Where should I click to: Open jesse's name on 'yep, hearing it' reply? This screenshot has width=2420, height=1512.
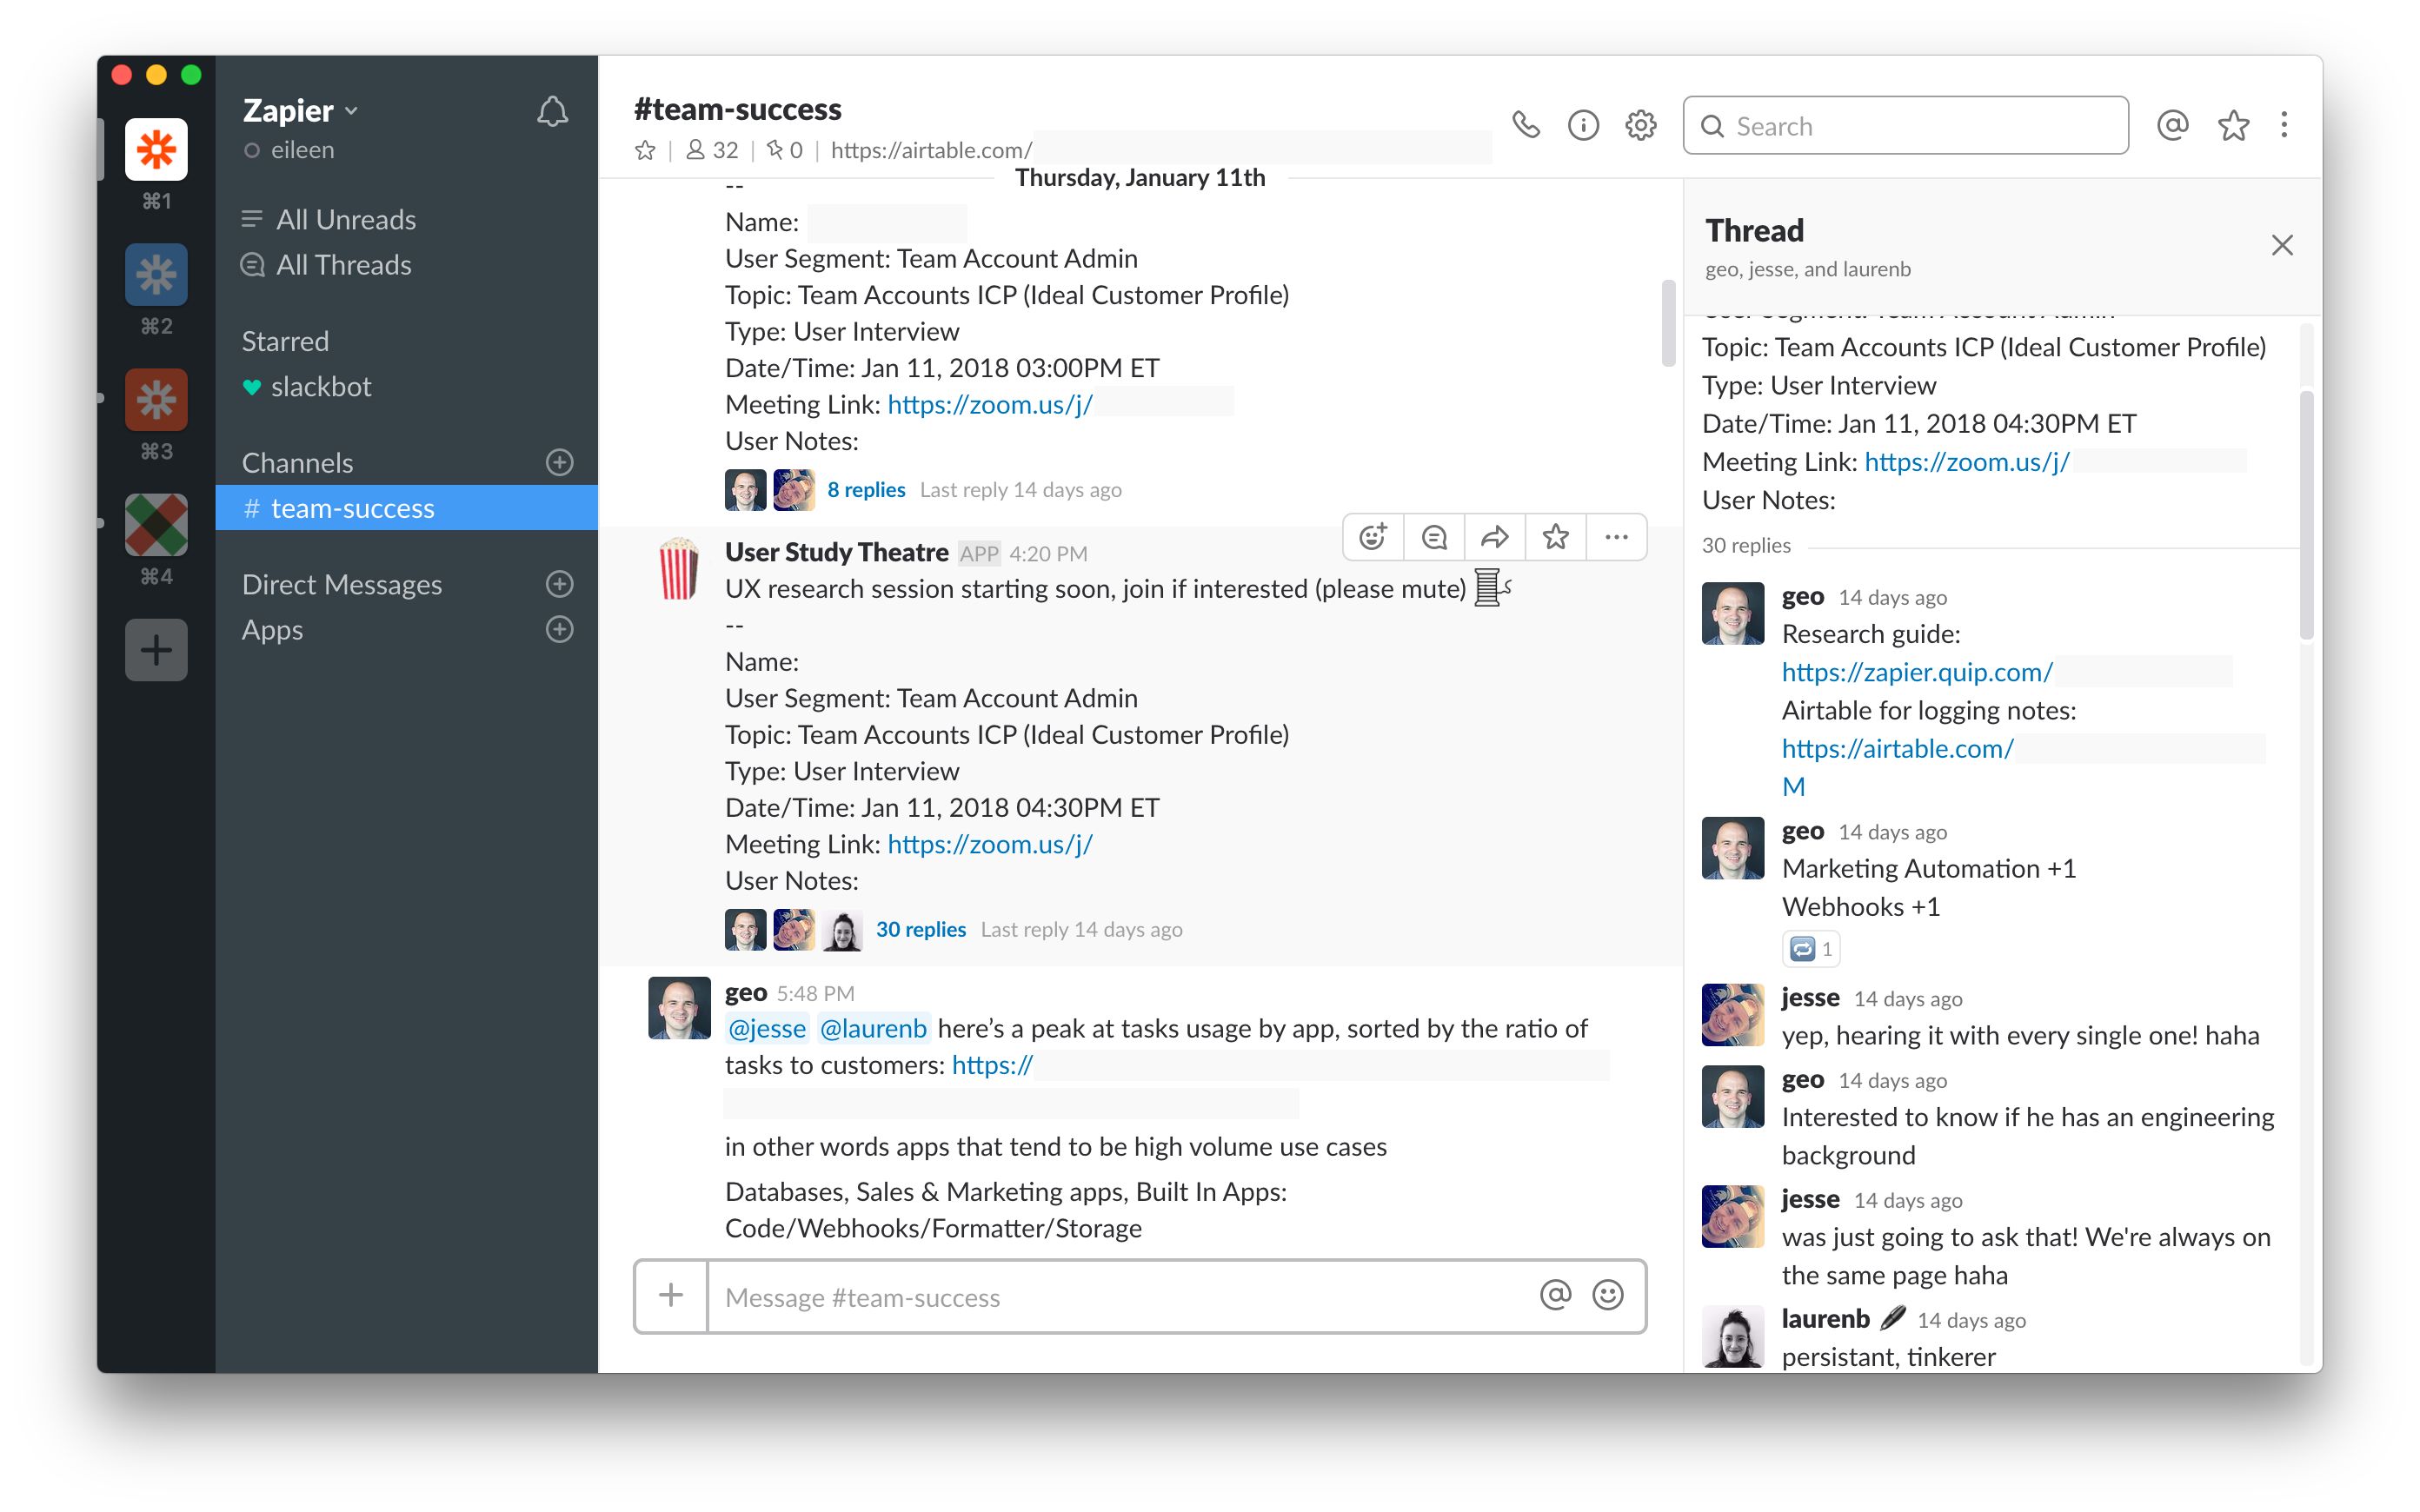point(1810,998)
